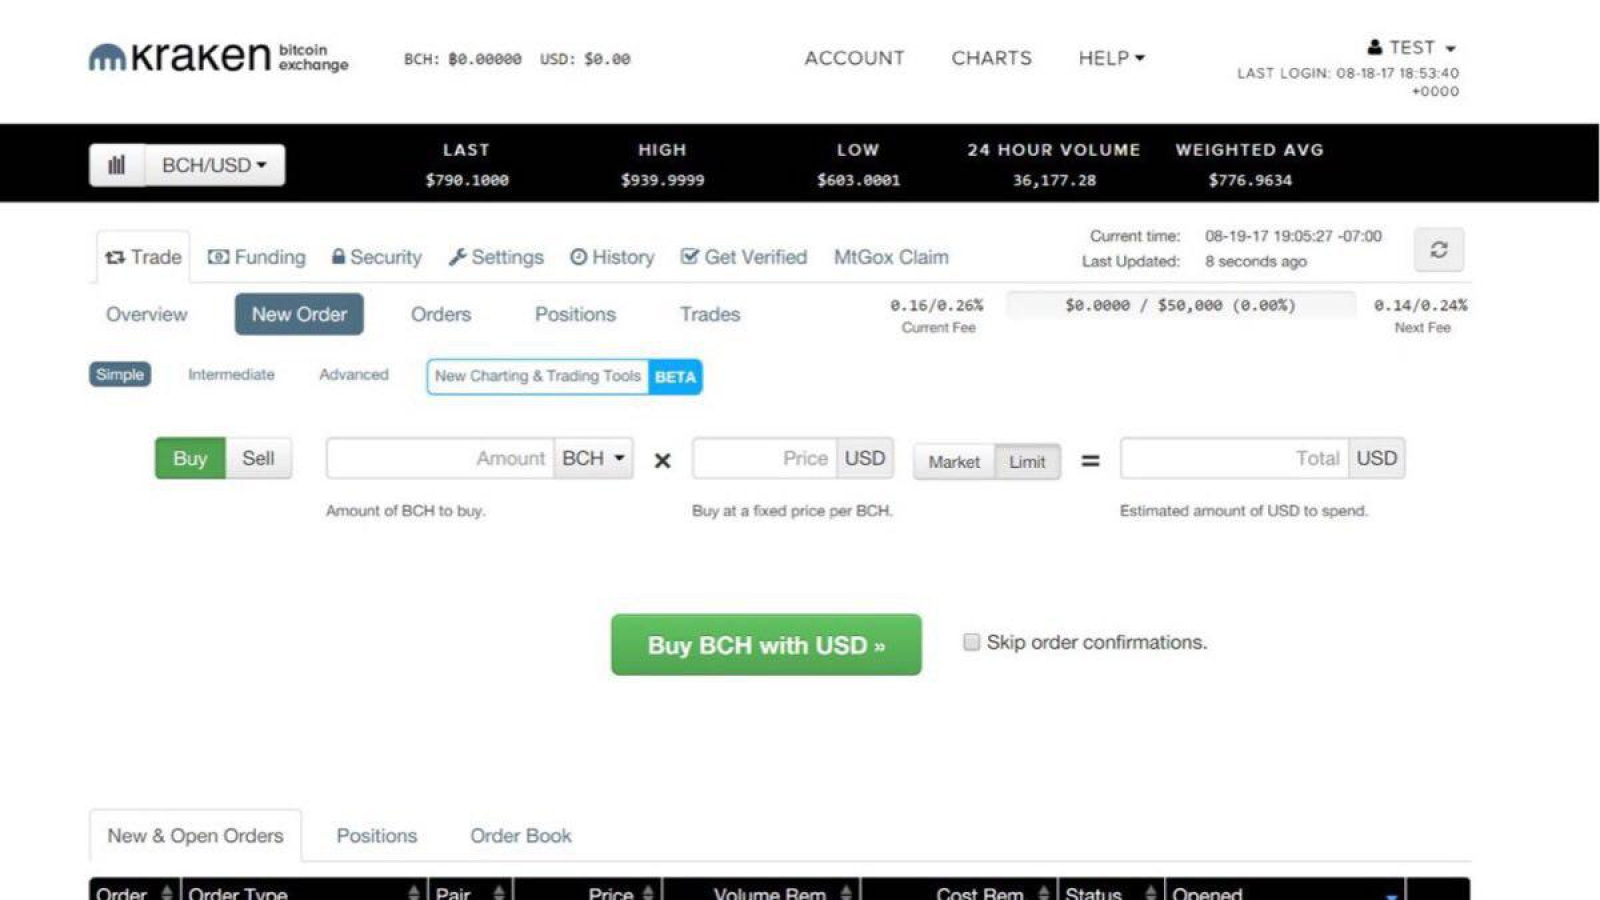1600x900 pixels.
Task: Click into the Price input field
Action: (x=764, y=458)
